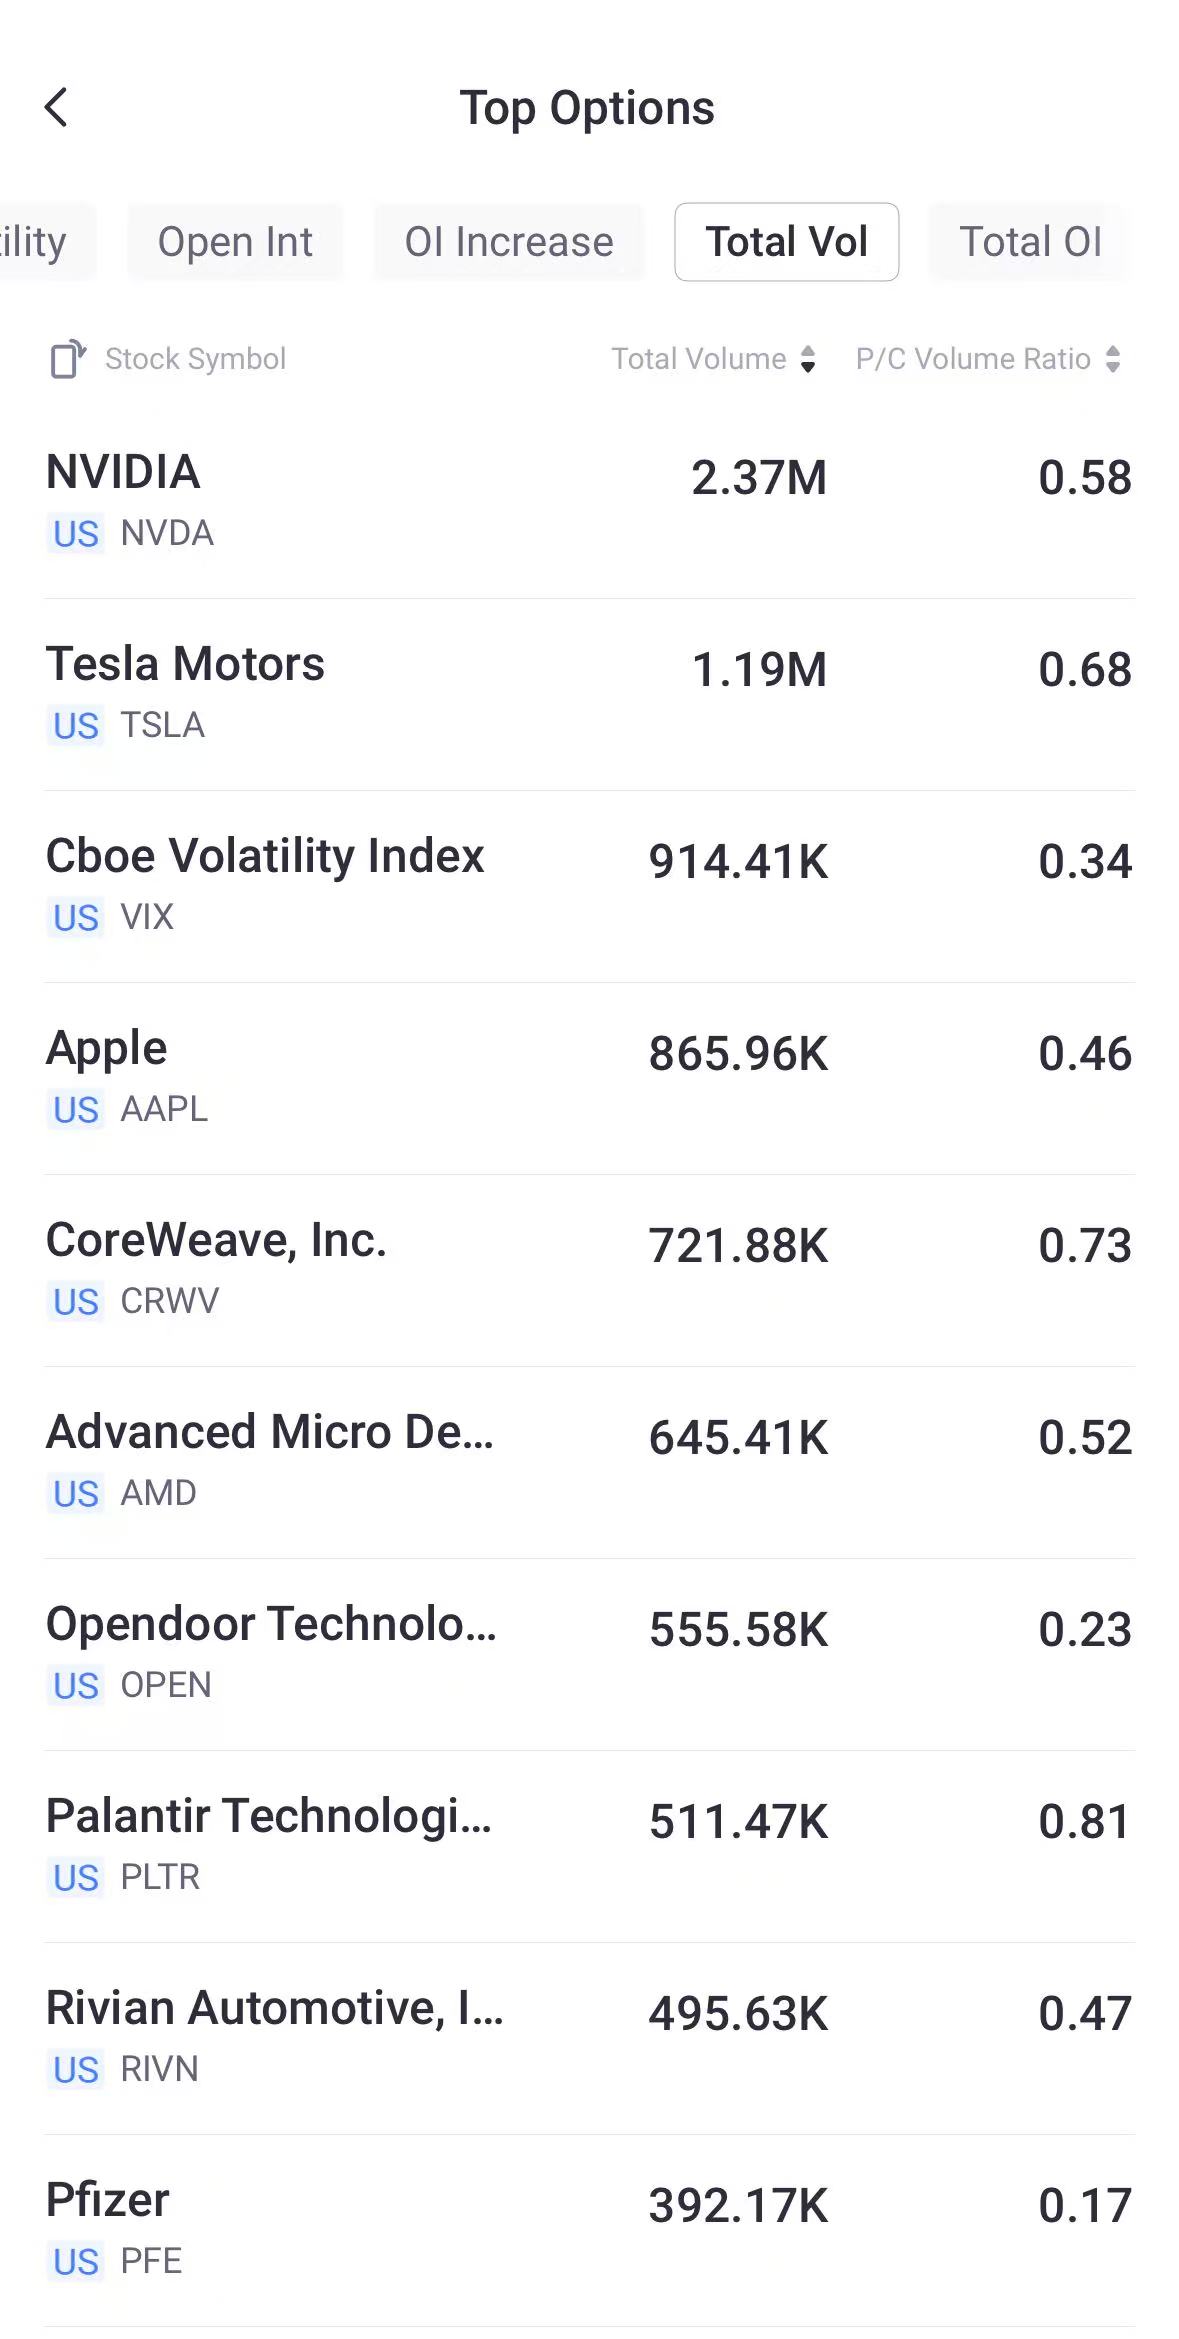Tap the rotate-screen icon beside Stock Symbol
This screenshot has width=1179, height=2339.
(68, 359)
